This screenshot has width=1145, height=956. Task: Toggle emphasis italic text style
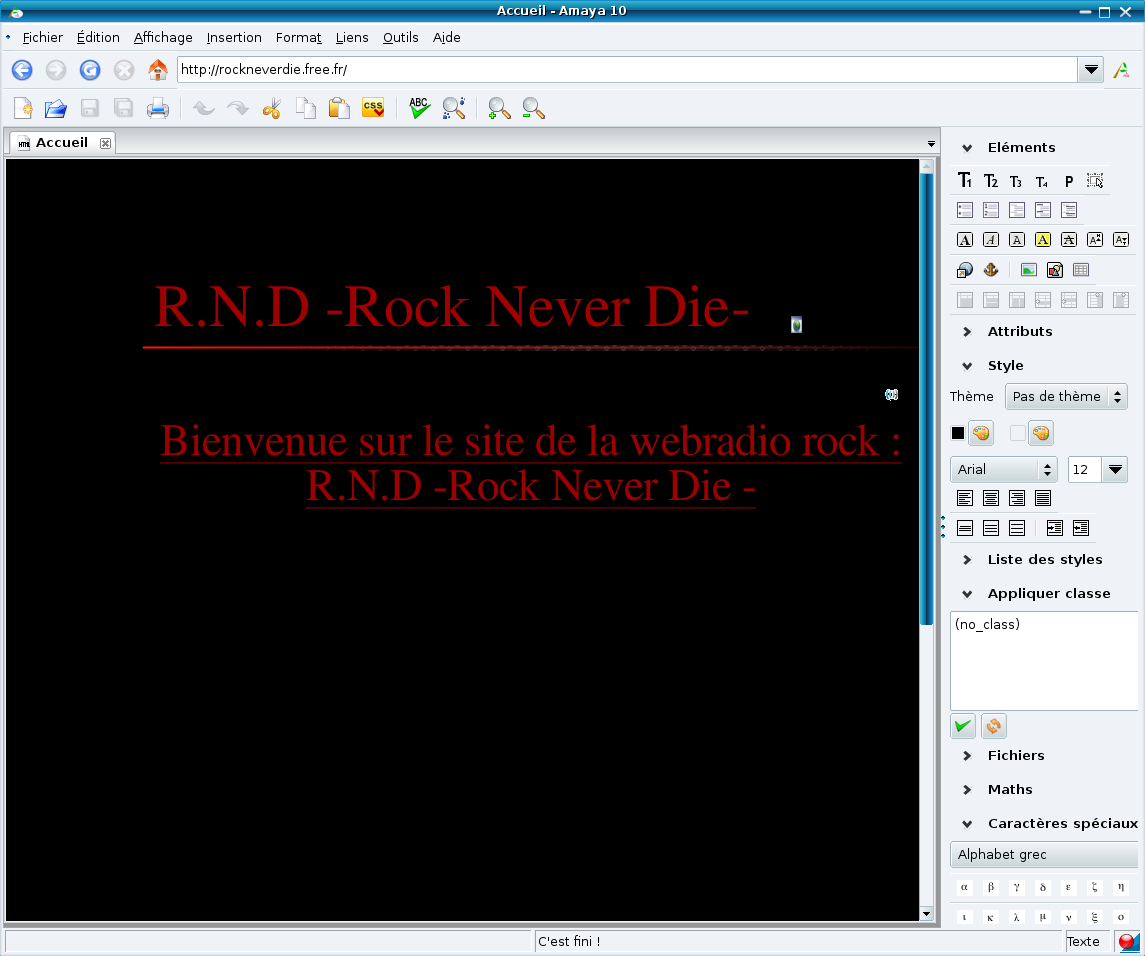point(990,240)
